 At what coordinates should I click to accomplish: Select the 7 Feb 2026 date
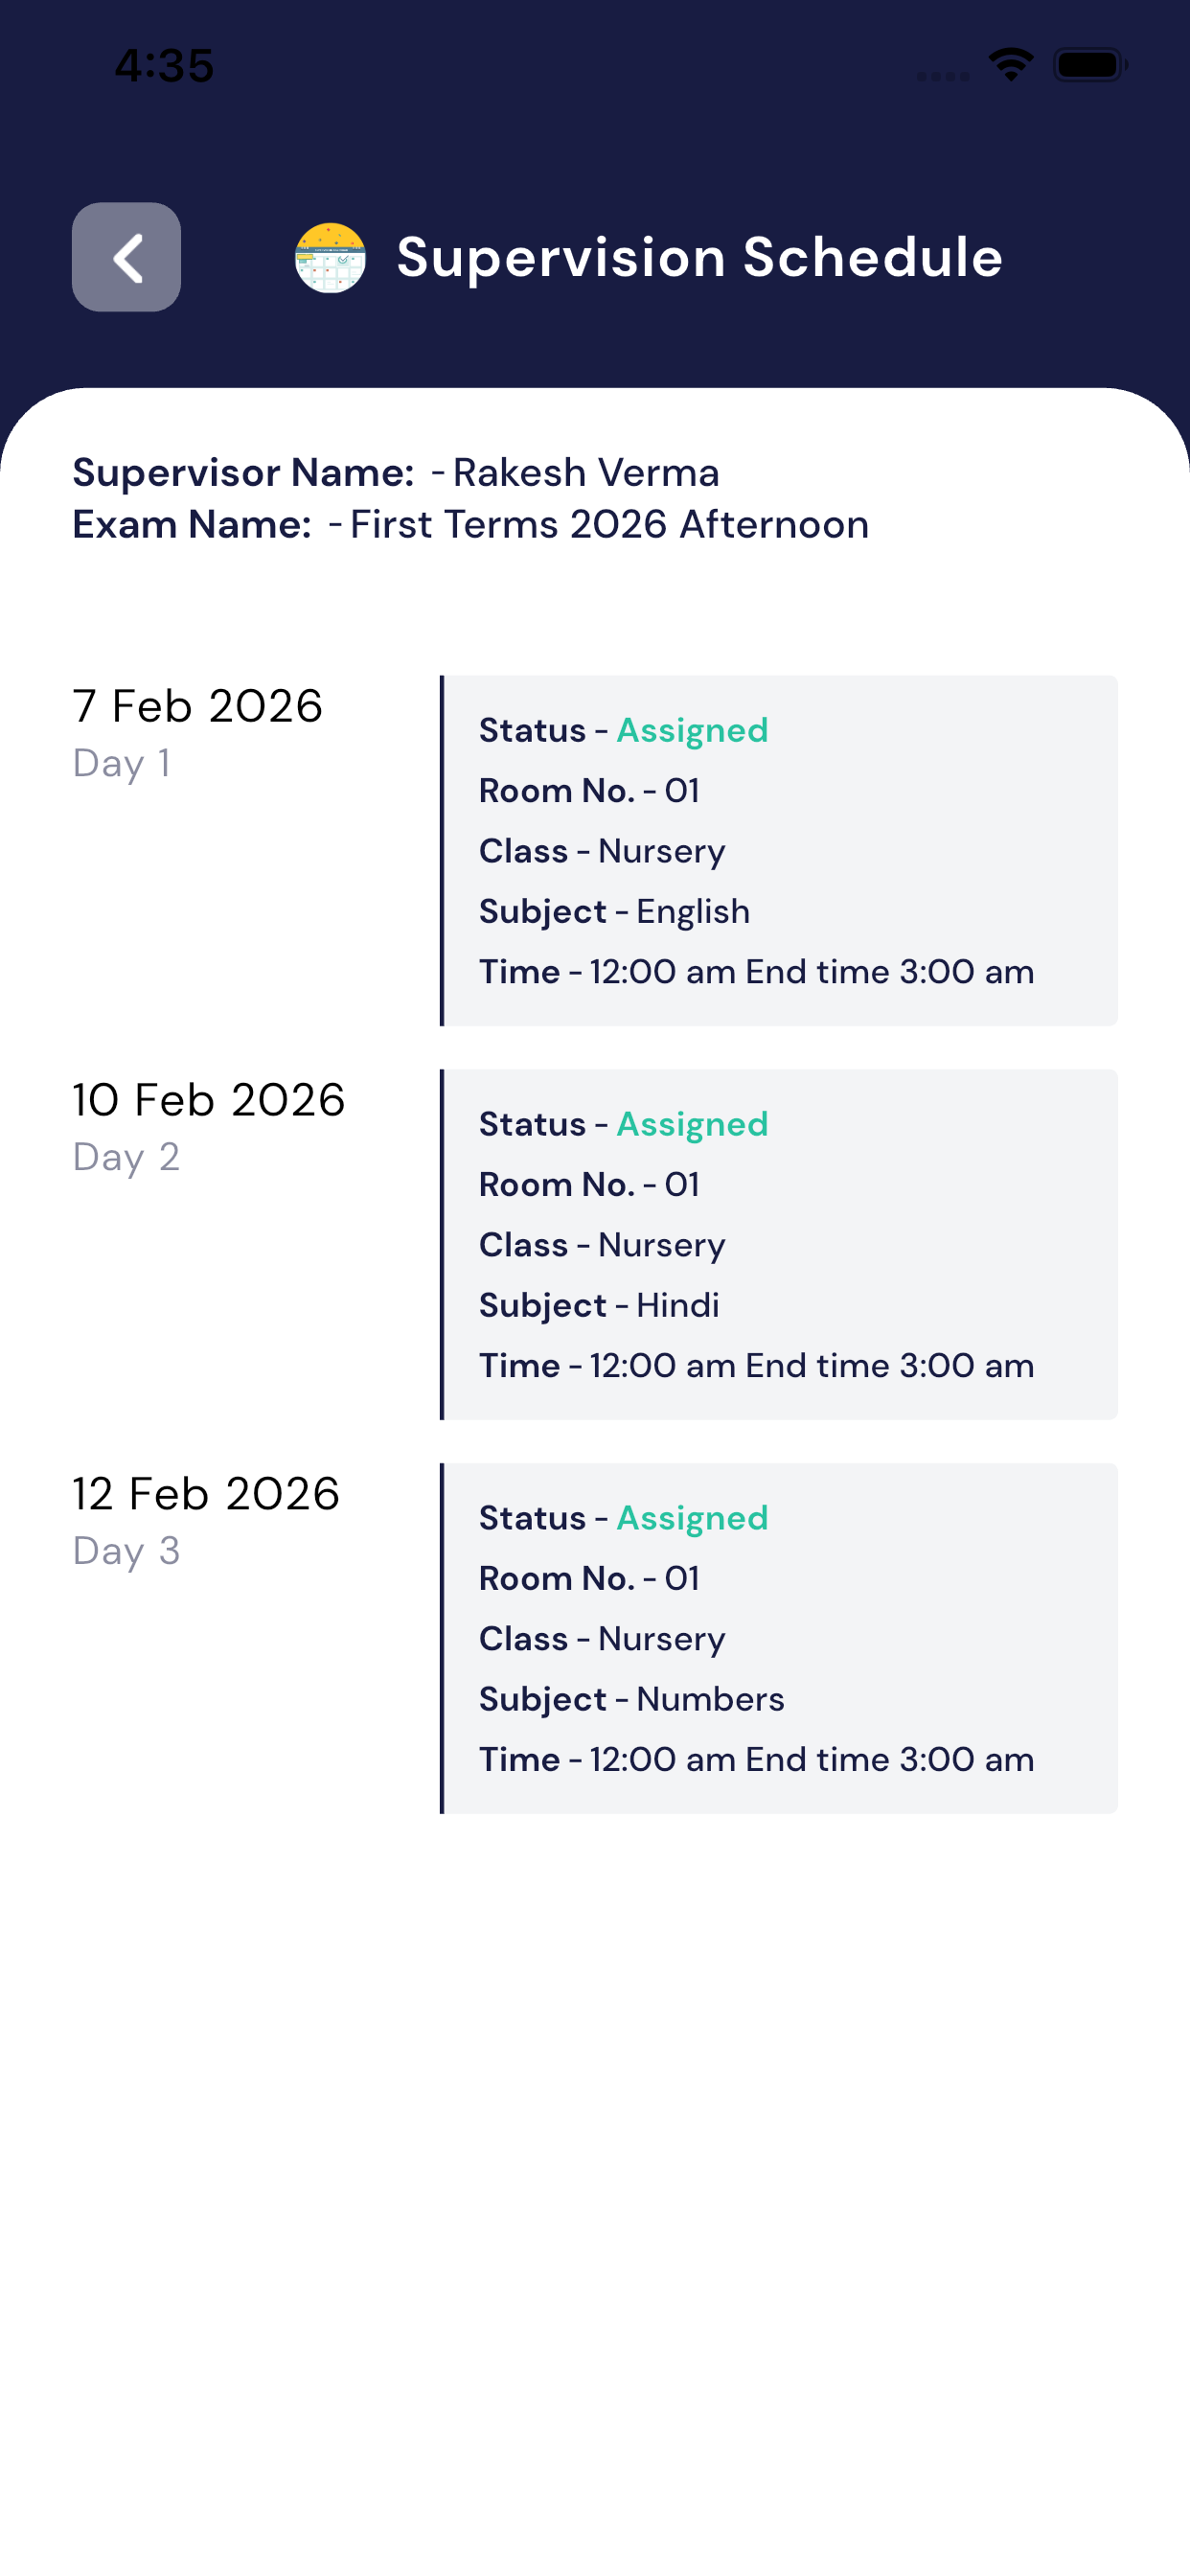[x=198, y=706]
